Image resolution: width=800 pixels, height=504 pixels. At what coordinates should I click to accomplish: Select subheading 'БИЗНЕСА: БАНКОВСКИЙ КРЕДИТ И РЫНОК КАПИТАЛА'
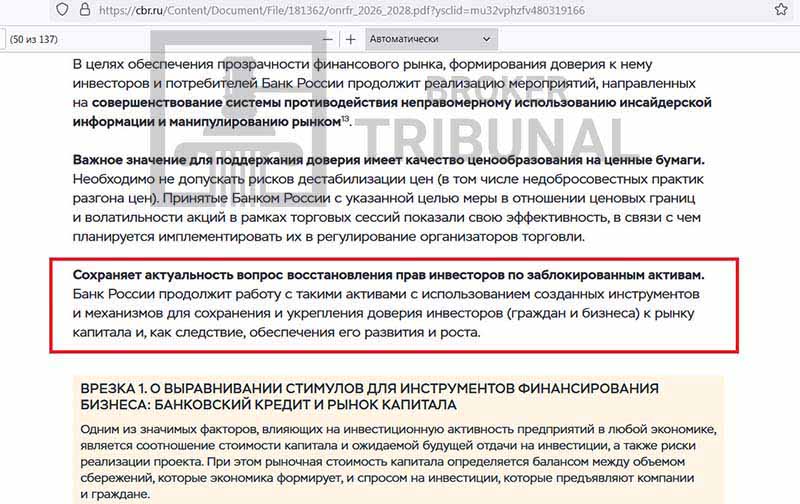click(x=268, y=405)
